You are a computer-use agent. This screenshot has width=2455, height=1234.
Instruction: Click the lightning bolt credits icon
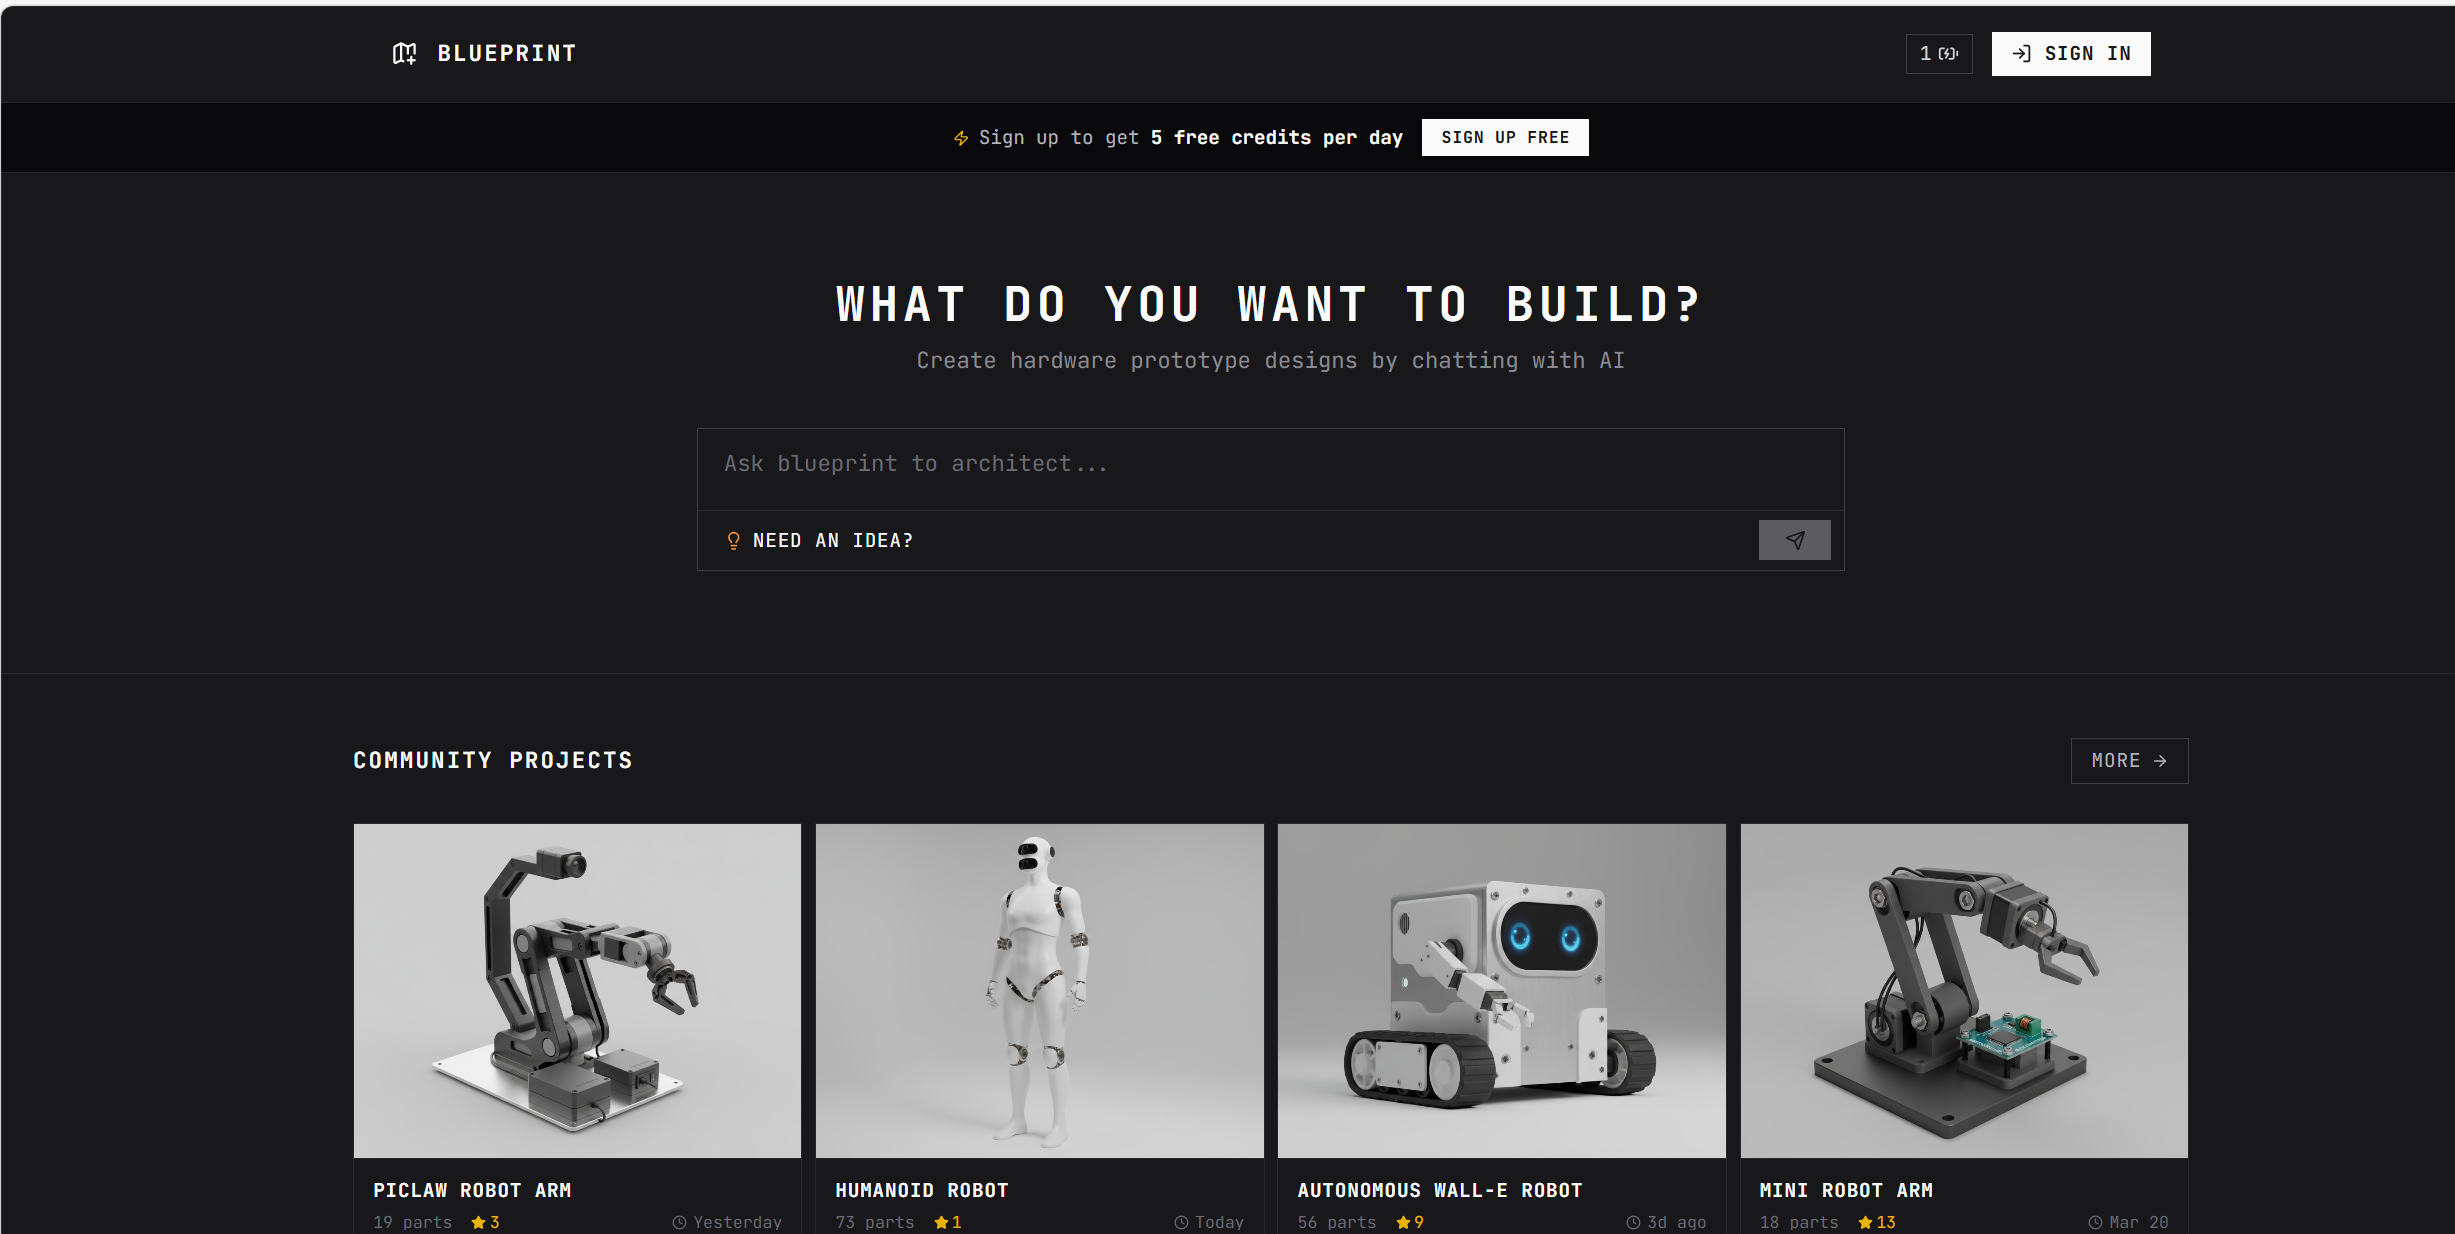(x=961, y=138)
